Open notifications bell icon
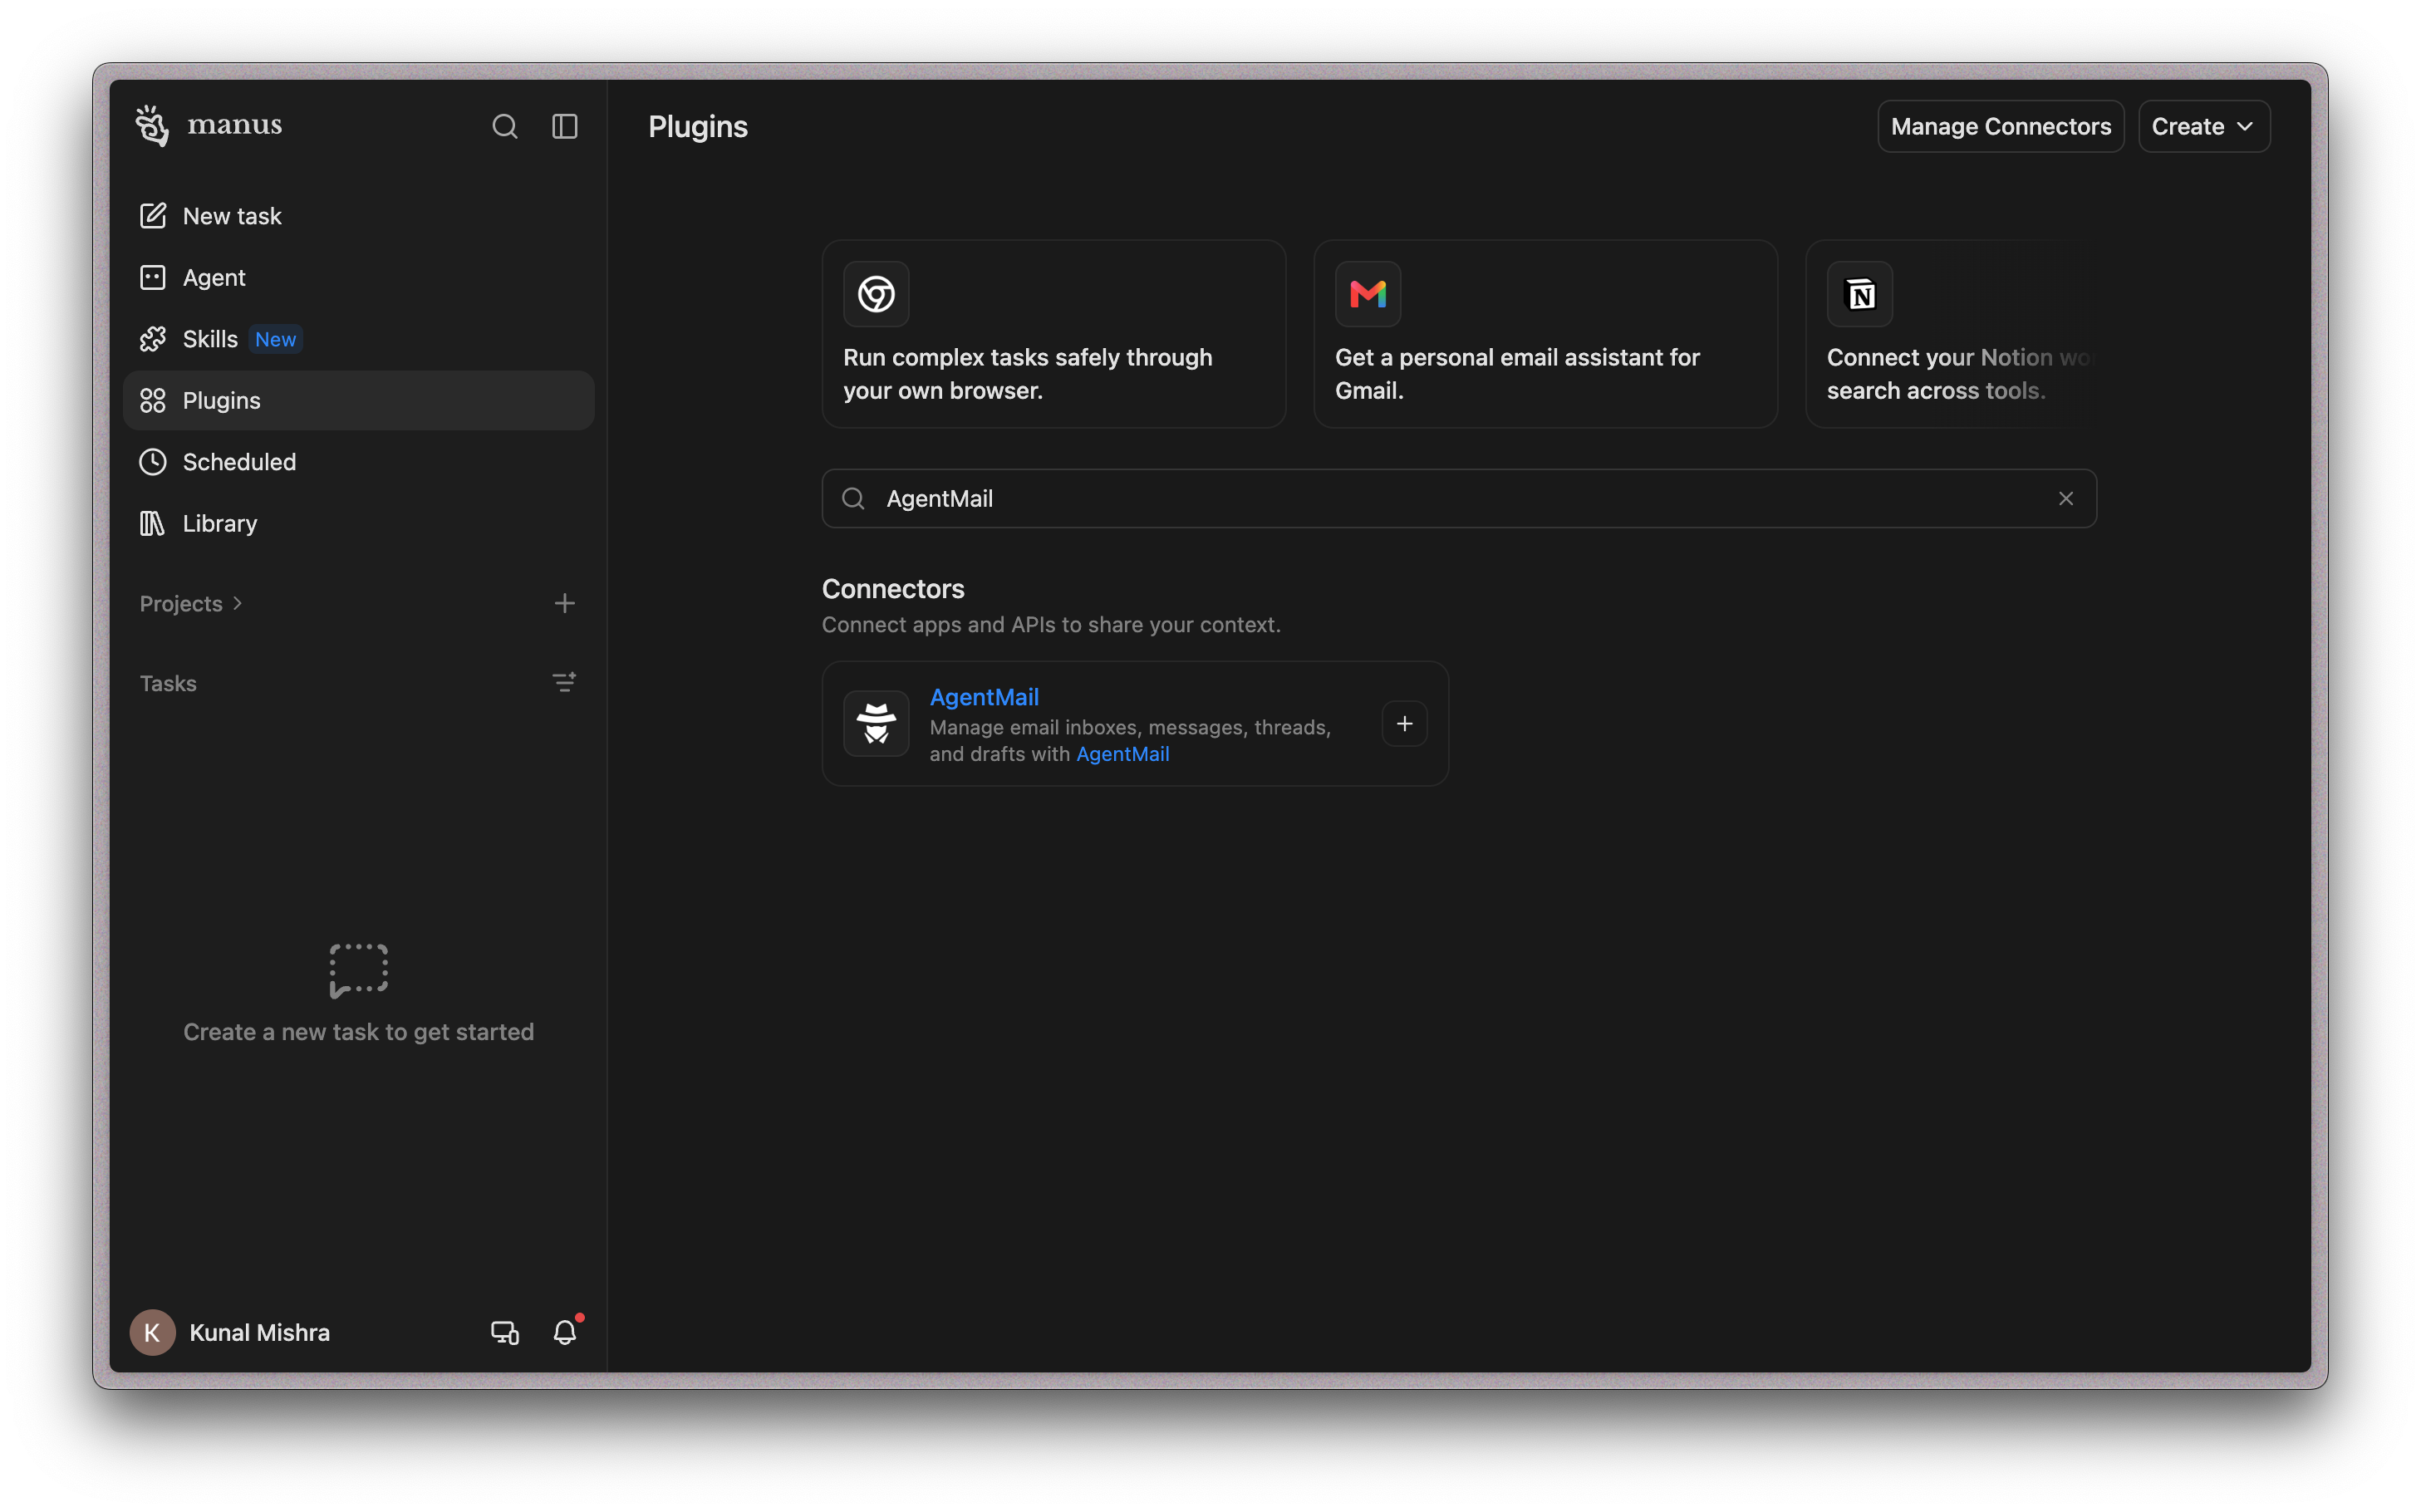This screenshot has width=2421, height=1512. point(566,1332)
